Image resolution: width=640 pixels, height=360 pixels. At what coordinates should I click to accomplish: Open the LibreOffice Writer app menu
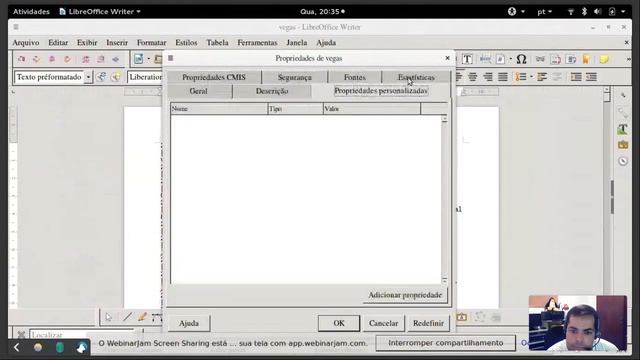click(x=100, y=11)
